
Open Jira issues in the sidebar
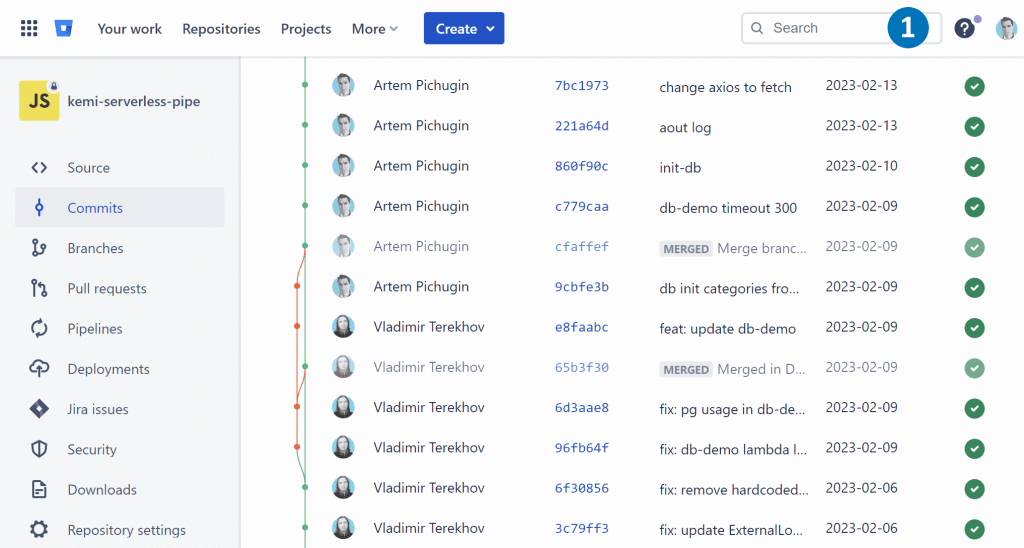(x=97, y=409)
